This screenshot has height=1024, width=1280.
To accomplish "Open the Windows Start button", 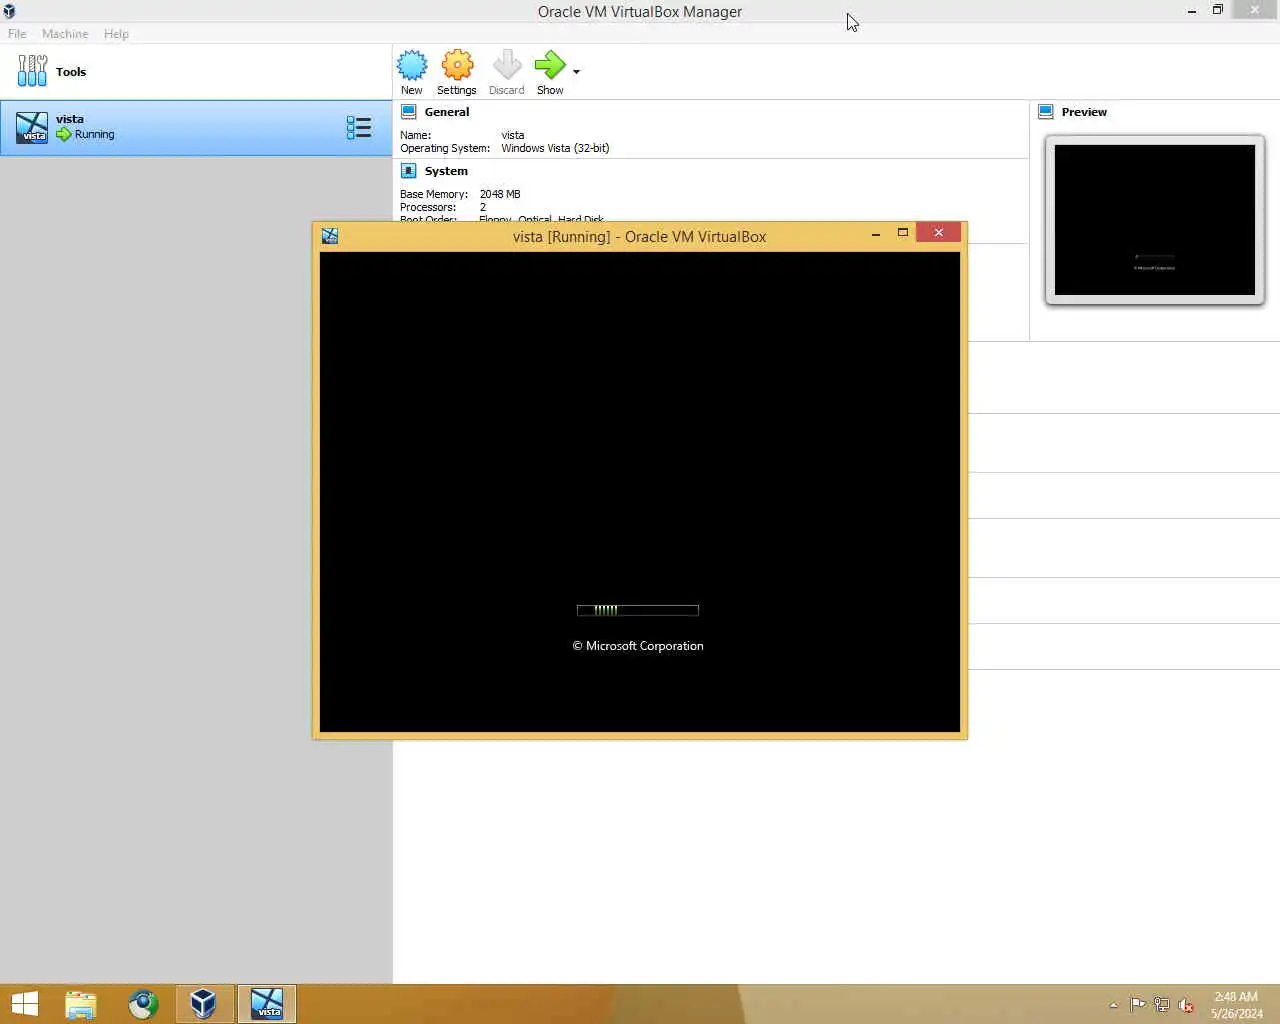I will pyautogui.click(x=24, y=1003).
